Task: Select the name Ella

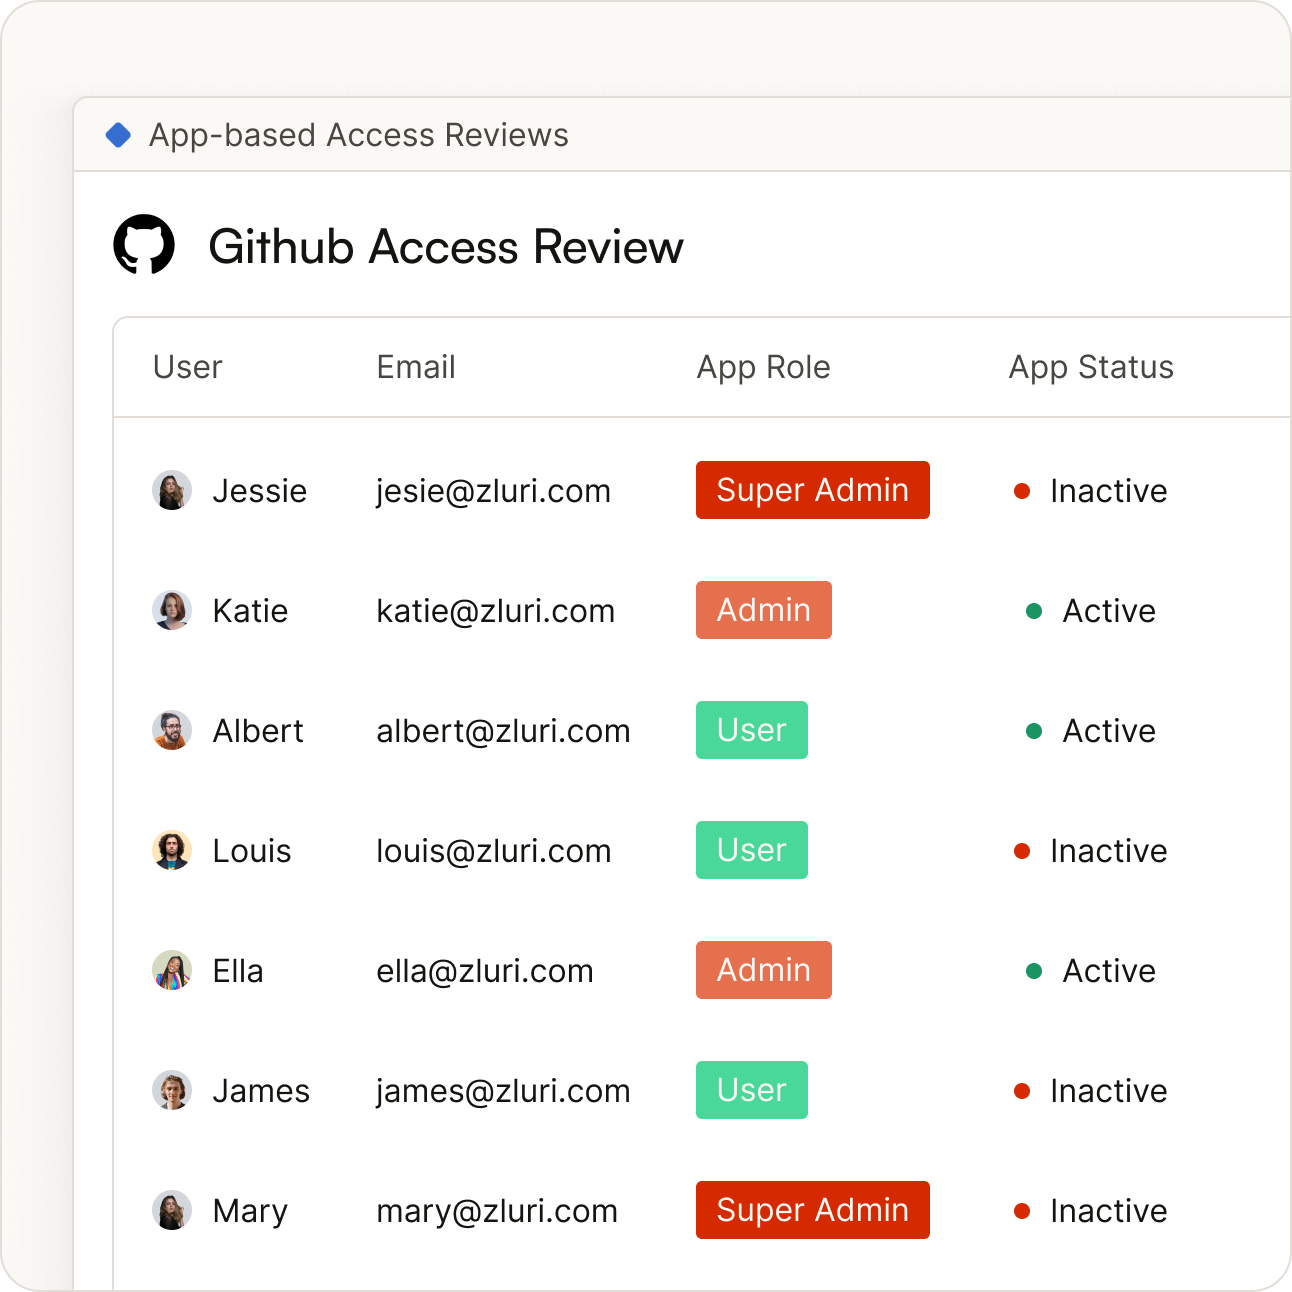Action: click(x=238, y=971)
